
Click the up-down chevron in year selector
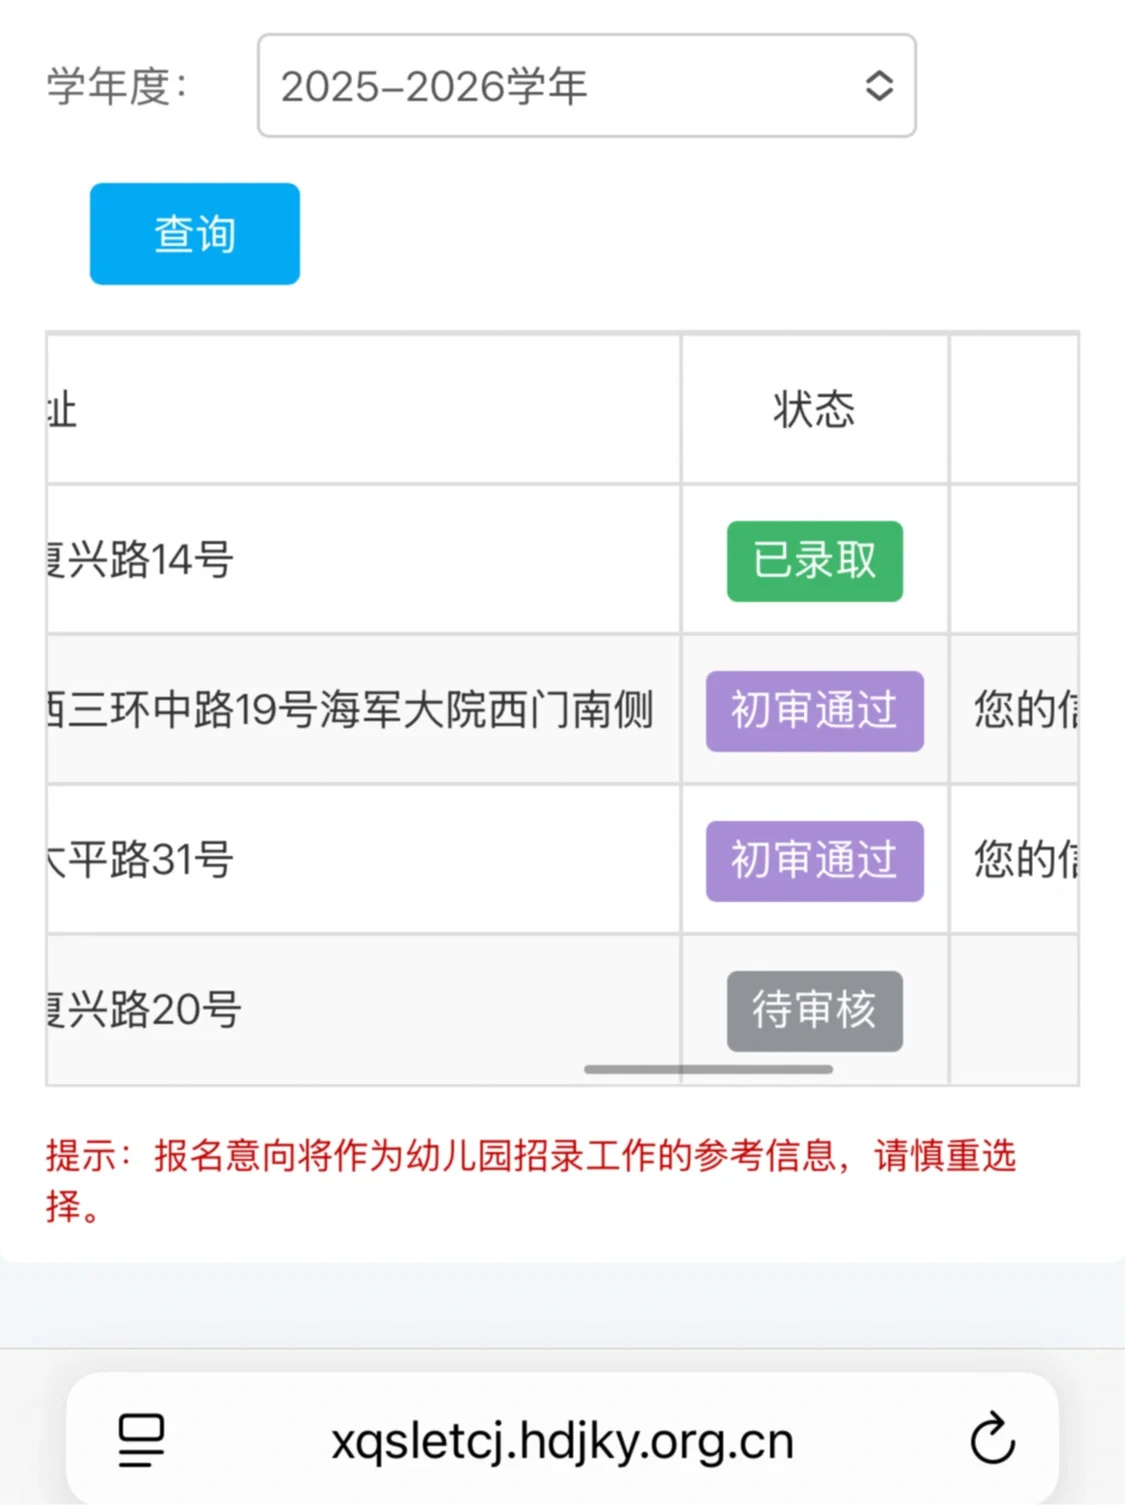point(879,86)
